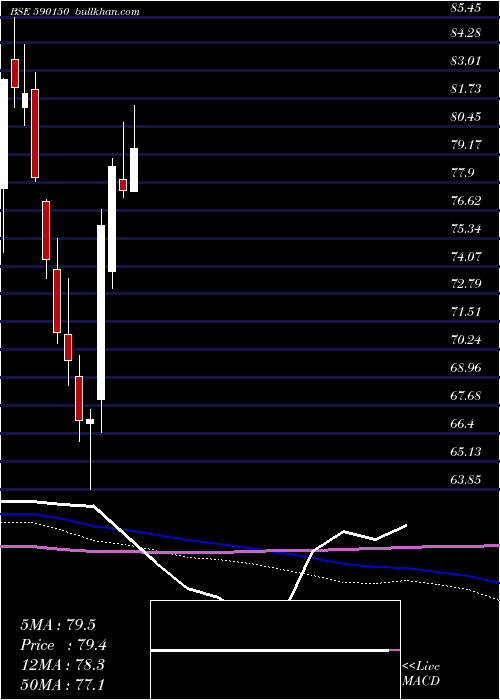Click the BSE 590150 bullkhan.com title

(75, 12)
